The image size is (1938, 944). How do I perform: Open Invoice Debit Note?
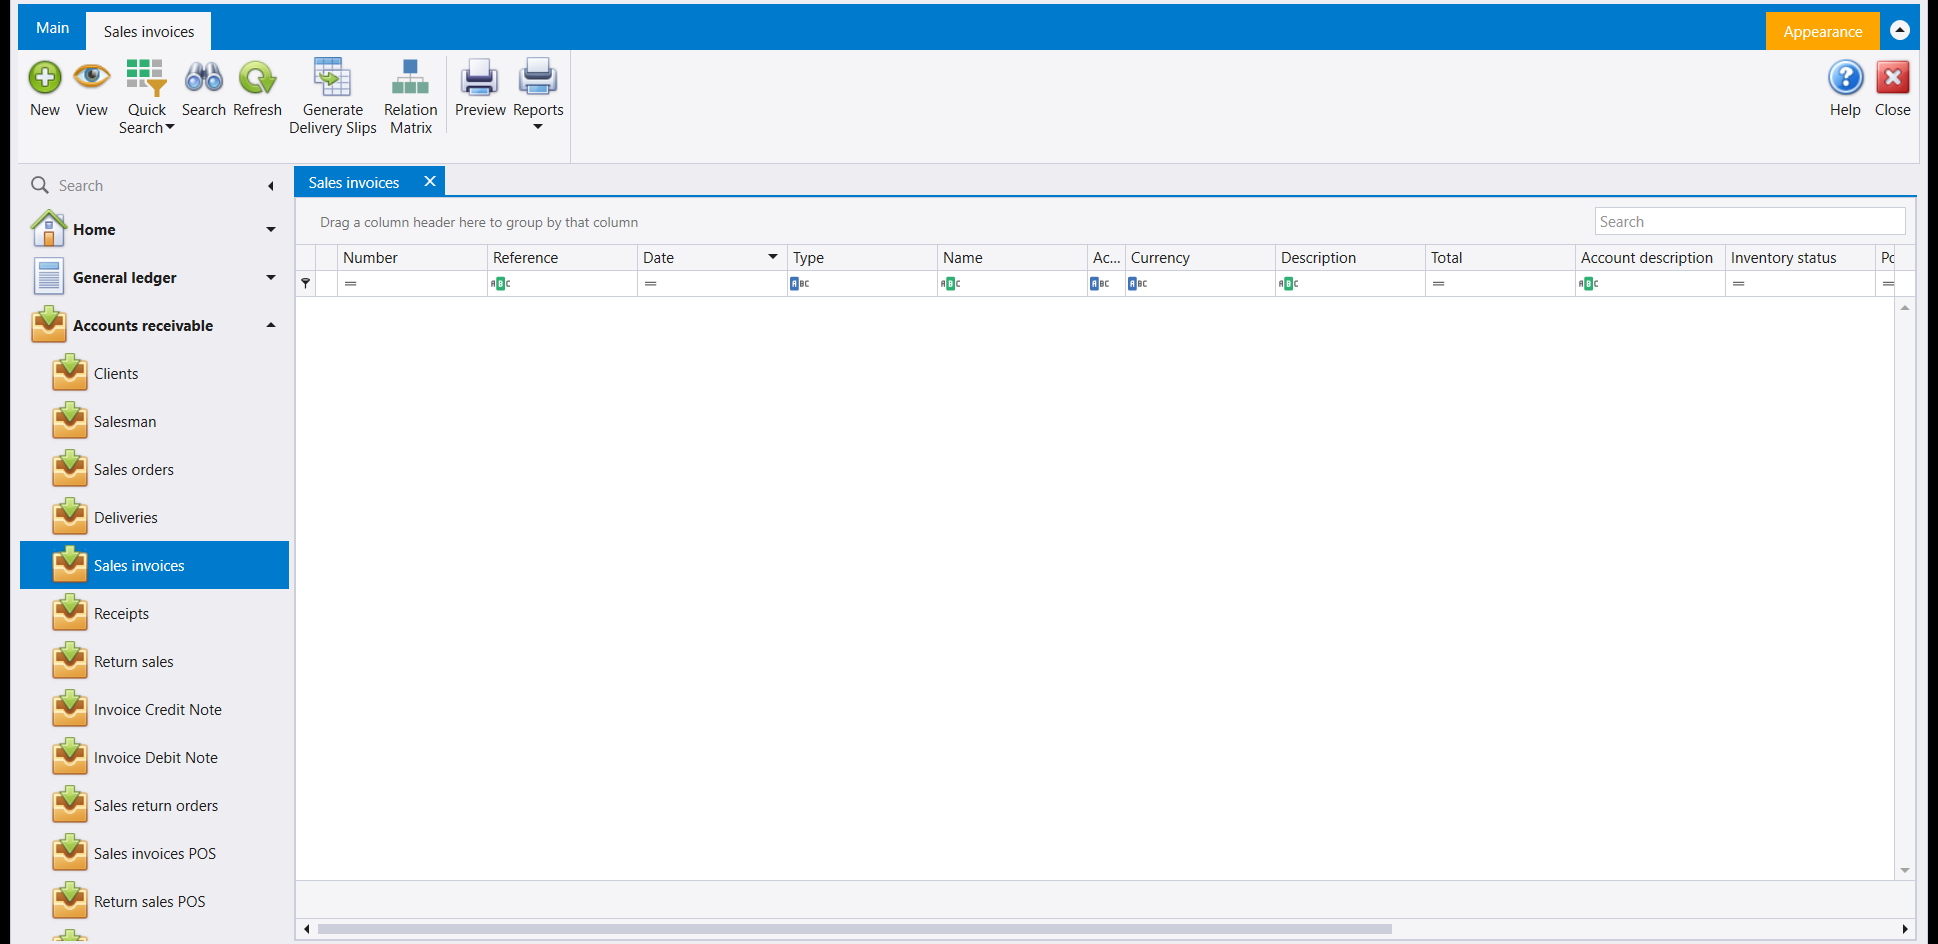tap(154, 757)
